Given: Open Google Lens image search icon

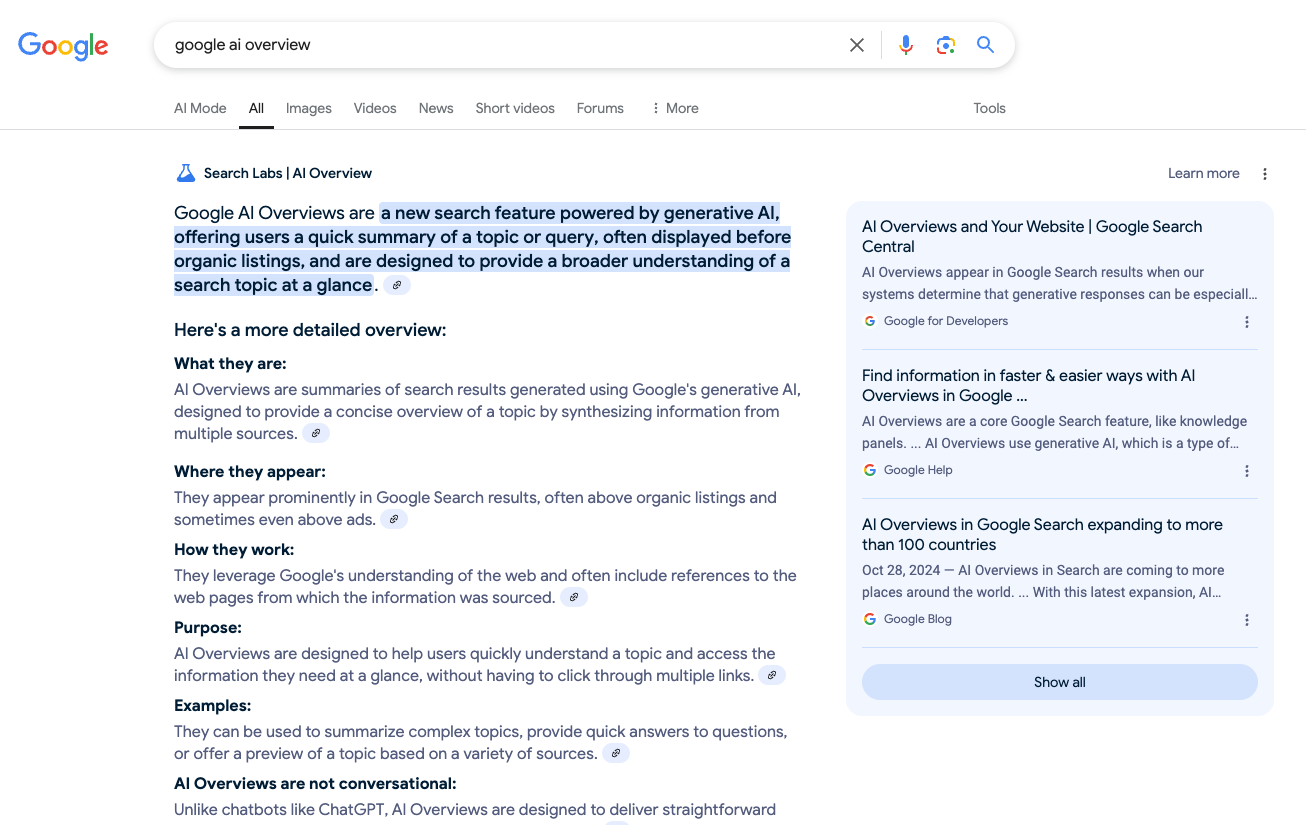Looking at the screenshot, I should pos(946,45).
